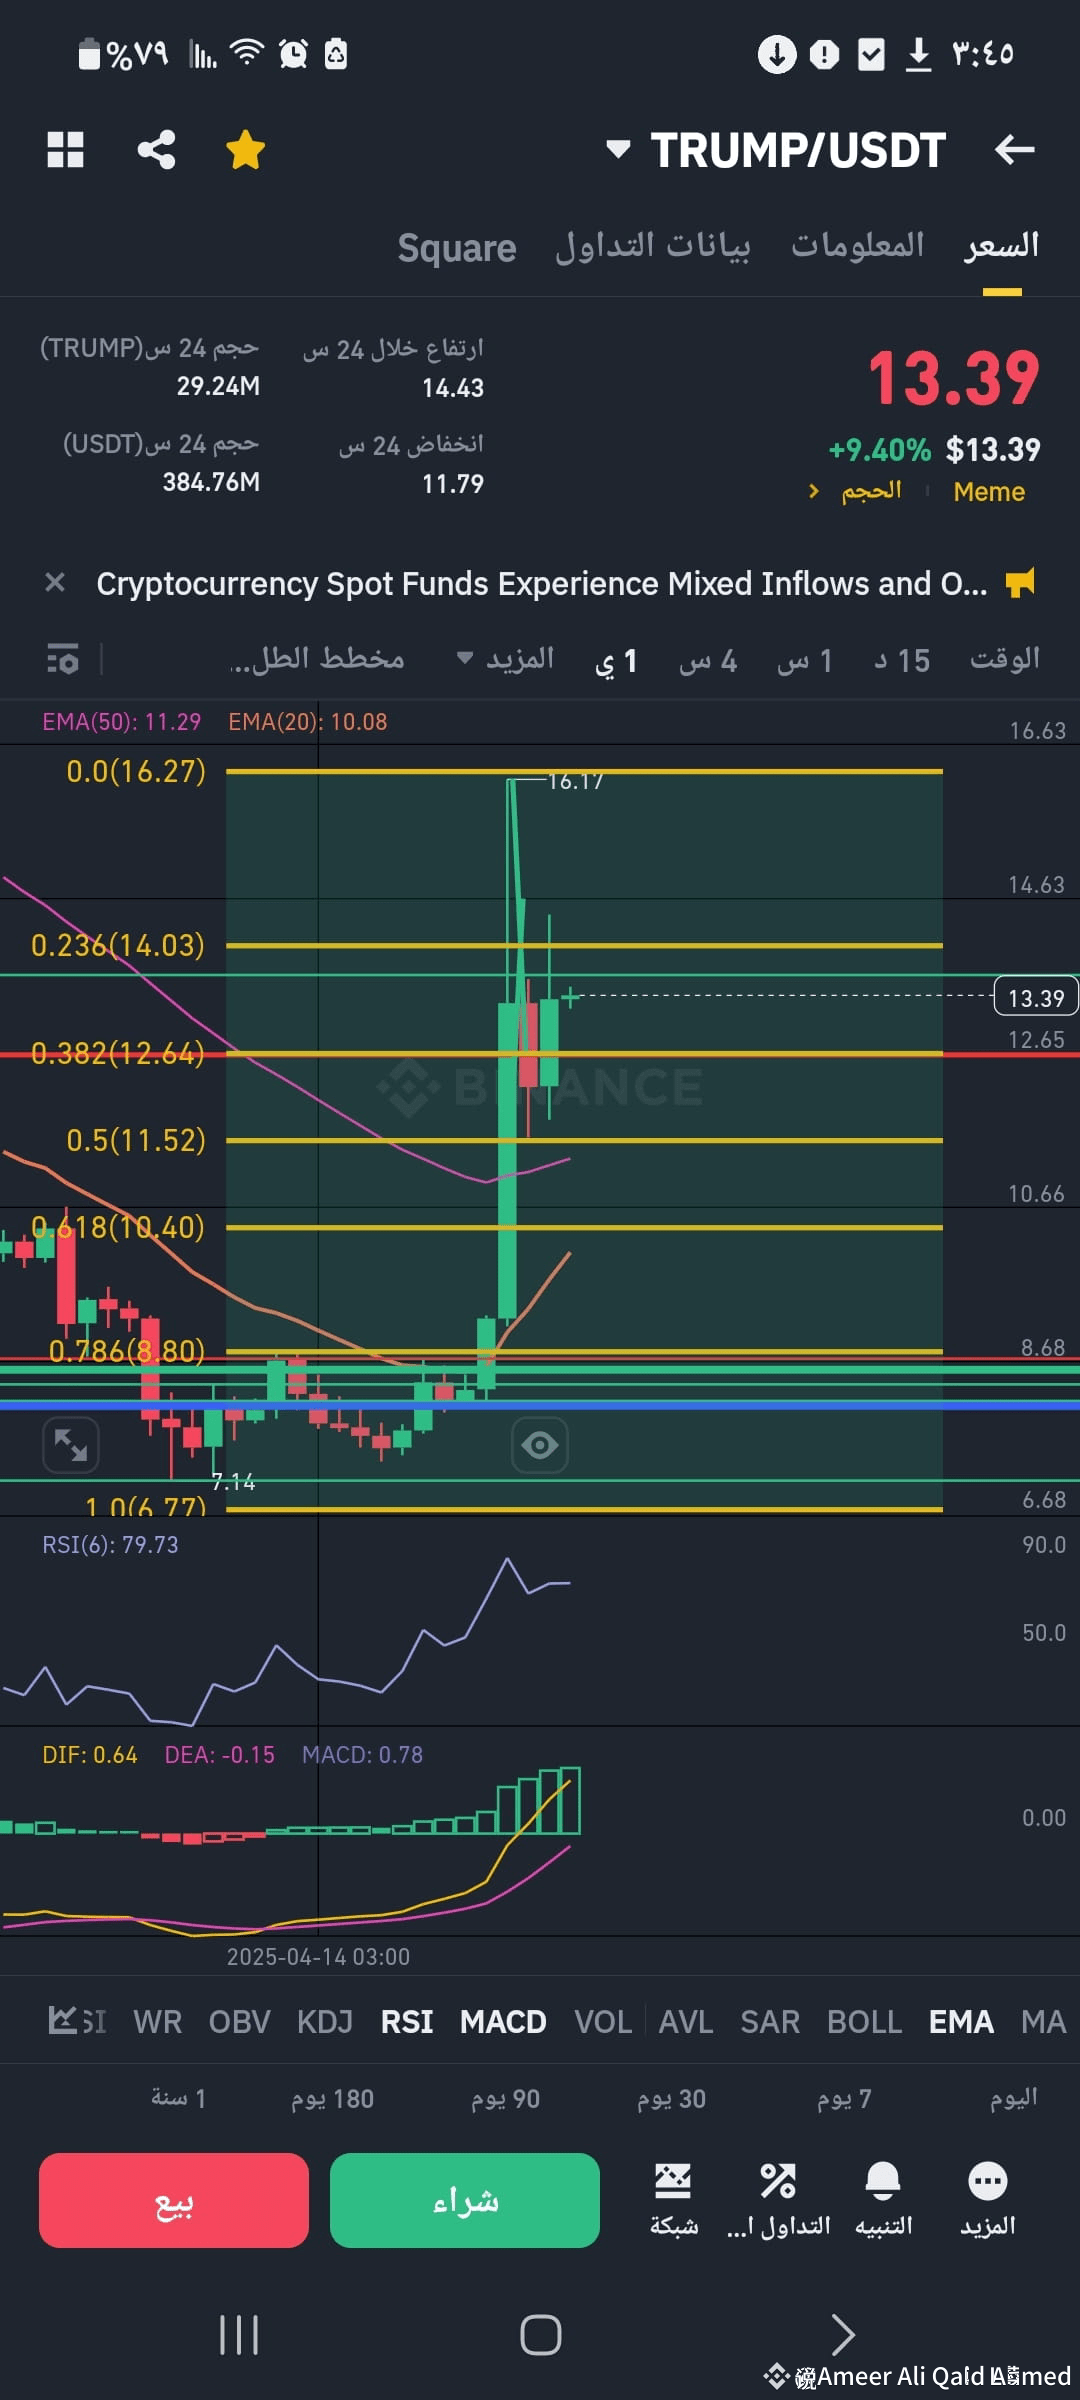Select the 7 يوم range

(x=844, y=2098)
